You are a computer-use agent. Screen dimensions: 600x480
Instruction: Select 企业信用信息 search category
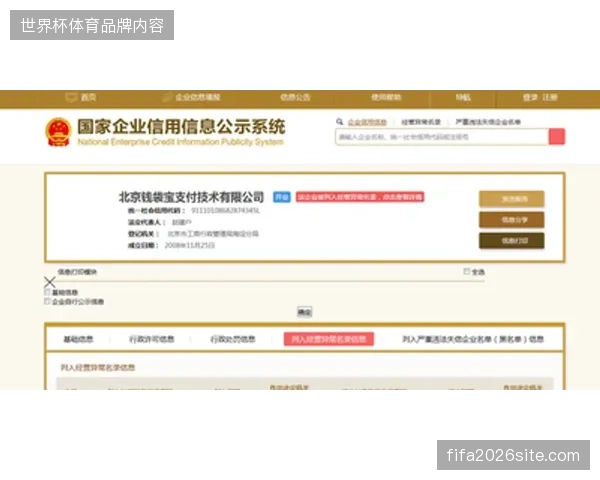(367, 122)
